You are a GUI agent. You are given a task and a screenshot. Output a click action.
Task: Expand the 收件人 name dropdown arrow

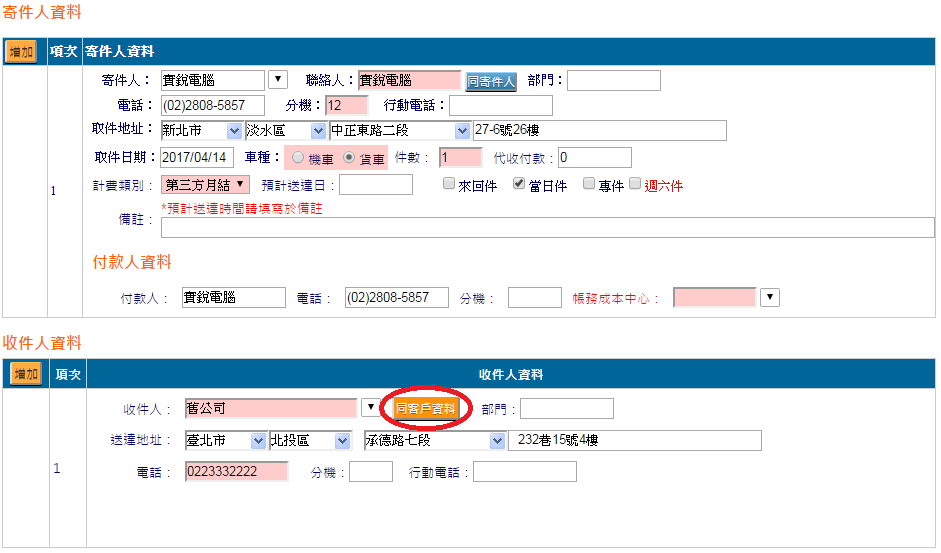pos(369,408)
